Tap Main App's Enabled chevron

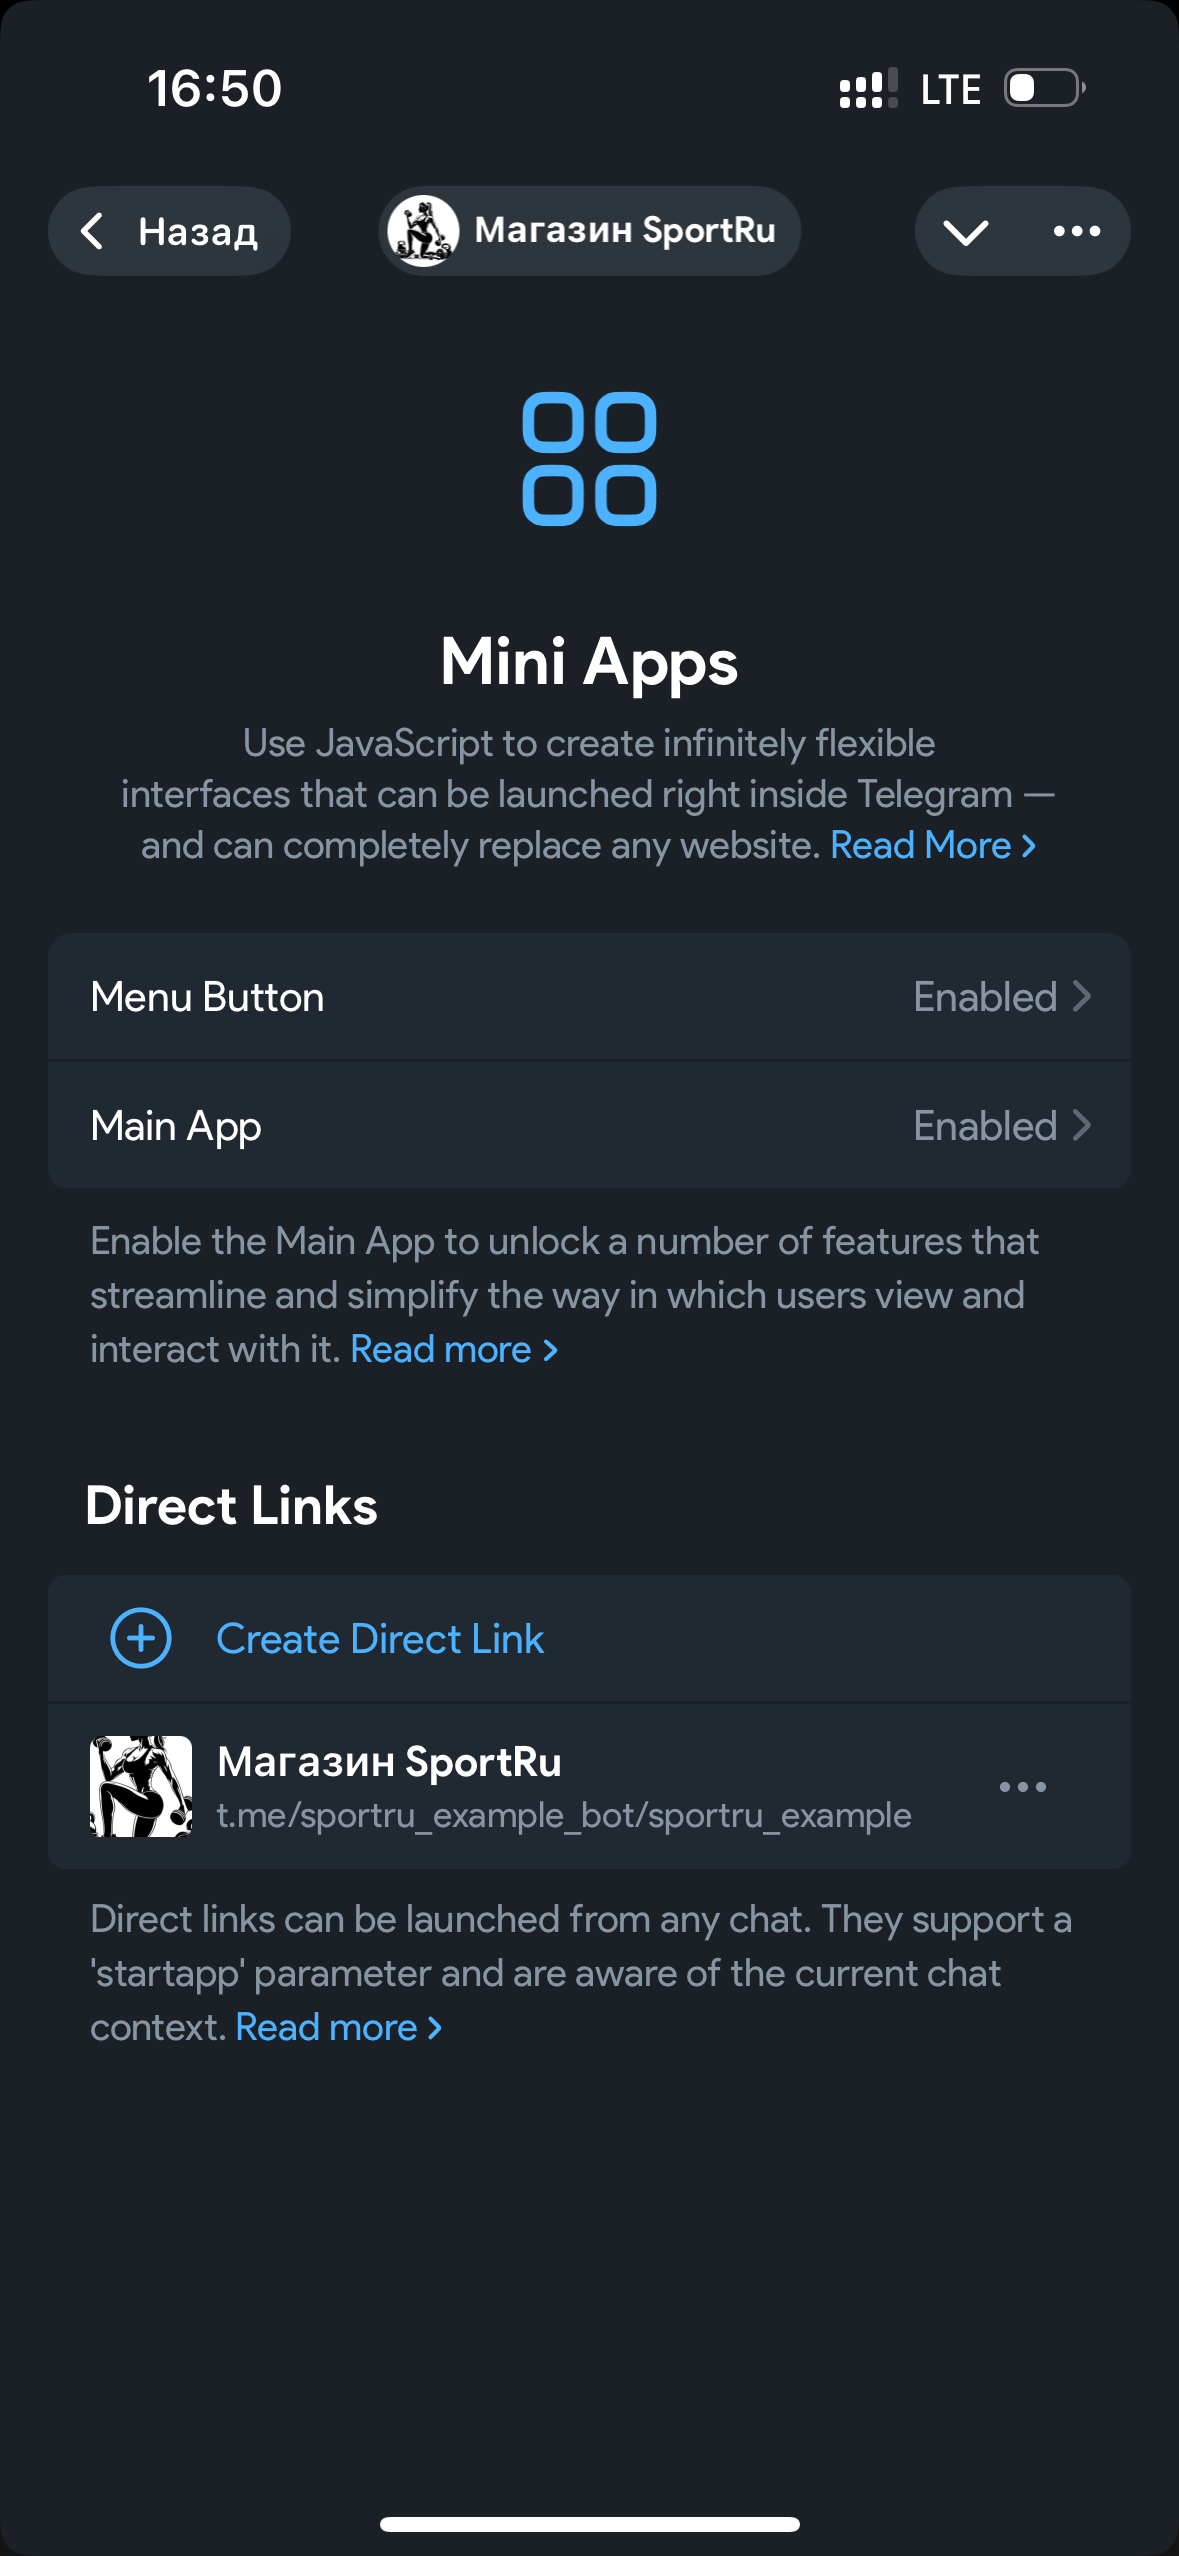point(1081,1126)
